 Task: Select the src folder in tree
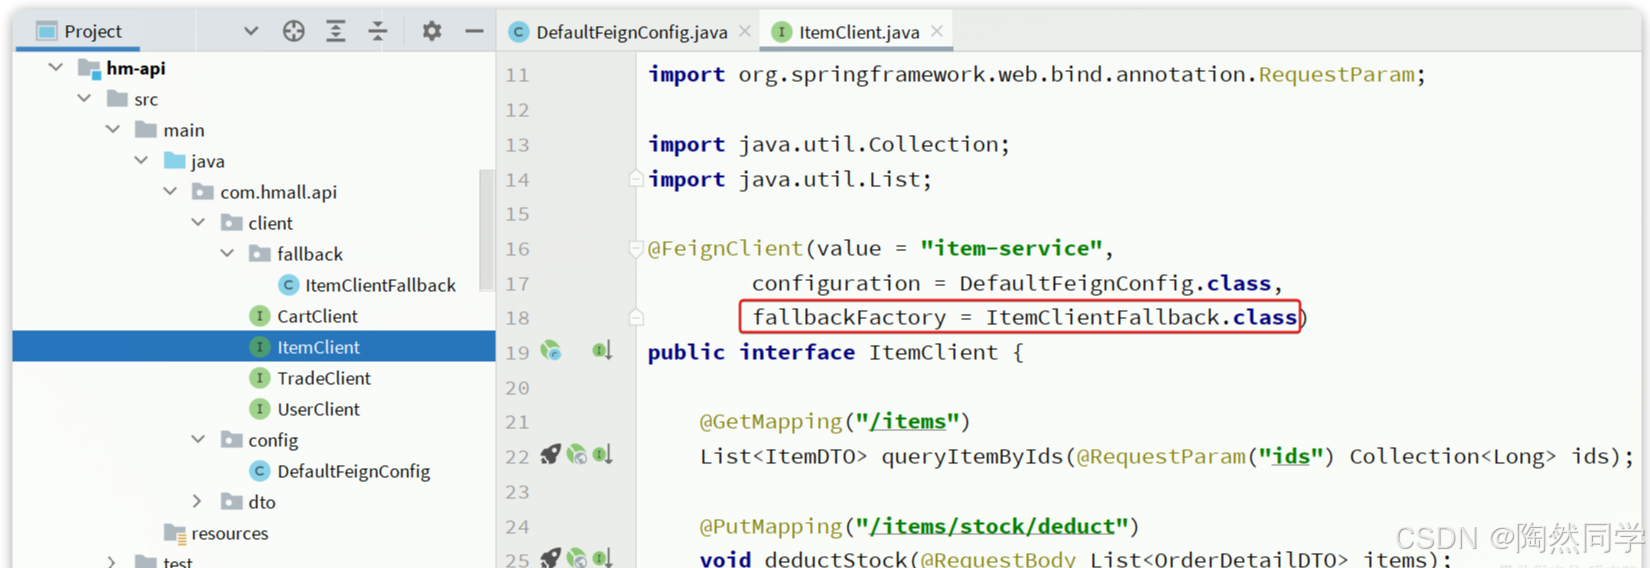(146, 99)
